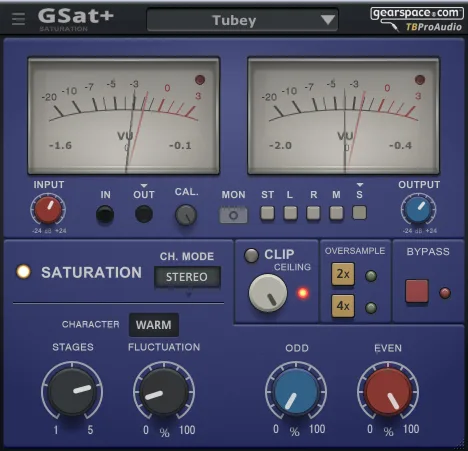Enable 2x oversampling
Image resolution: width=468 pixels, height=451 pixels.
tap(343, 274)
